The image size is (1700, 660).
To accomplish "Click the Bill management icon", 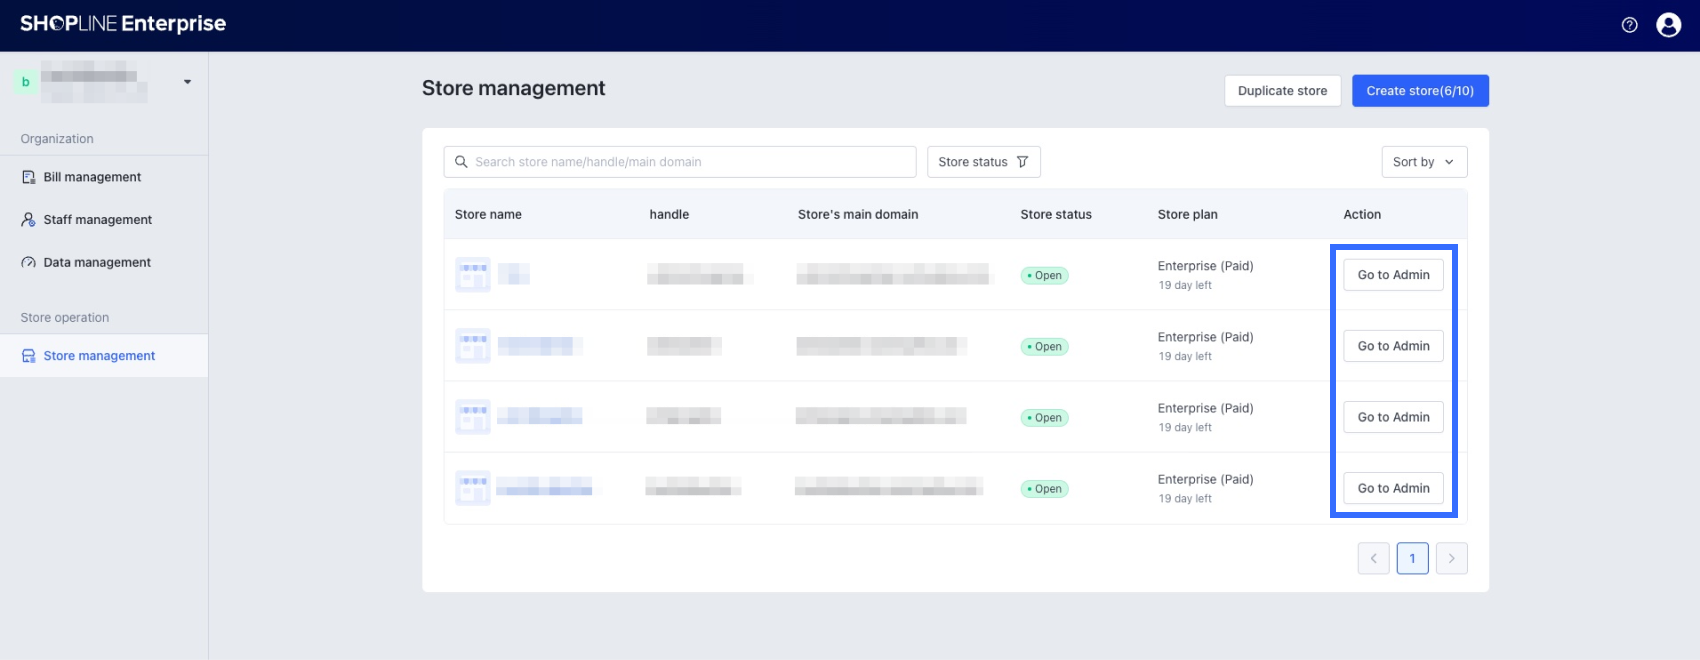I will coord(28,177).
